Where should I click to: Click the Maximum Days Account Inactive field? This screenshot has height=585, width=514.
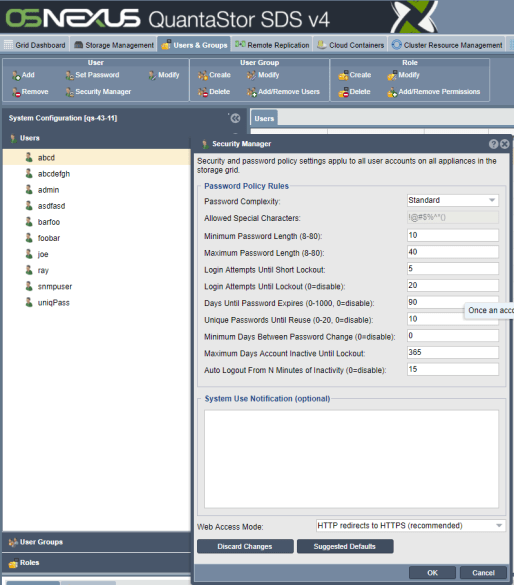click(x=453, y=353)
